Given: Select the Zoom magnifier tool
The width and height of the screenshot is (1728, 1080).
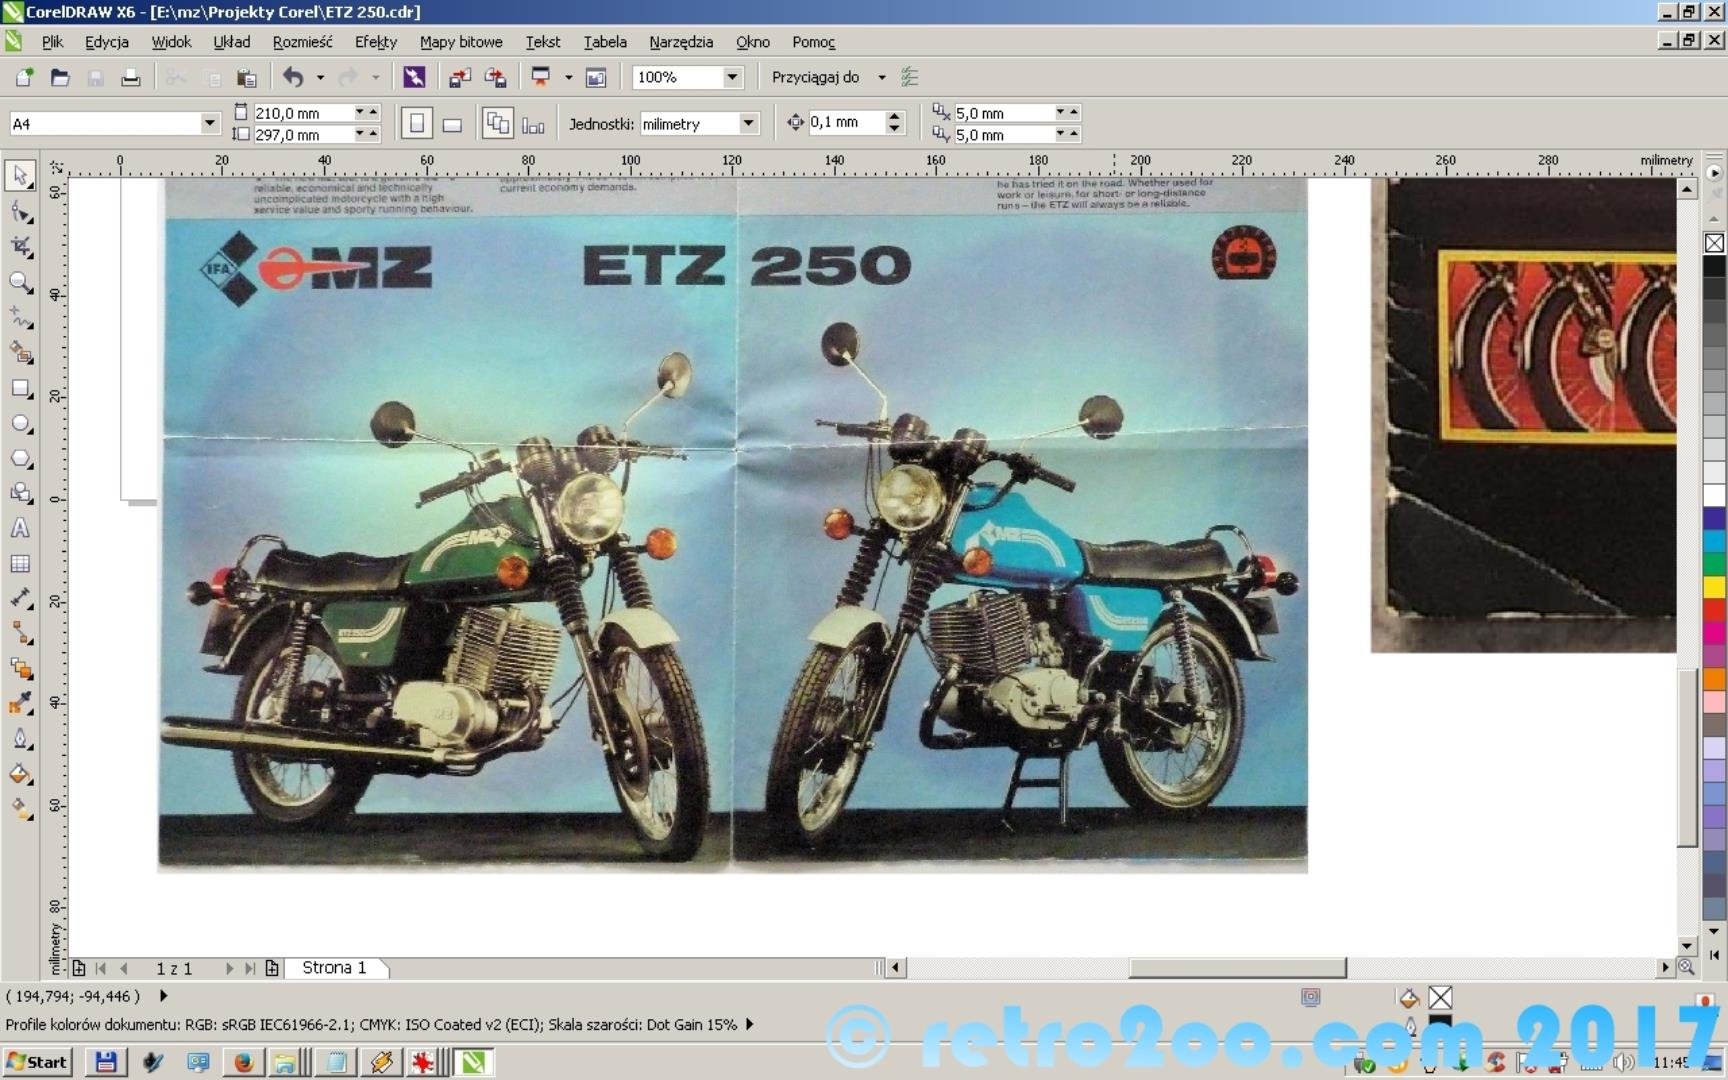Looking at the screenshot, I should (21, 283).
